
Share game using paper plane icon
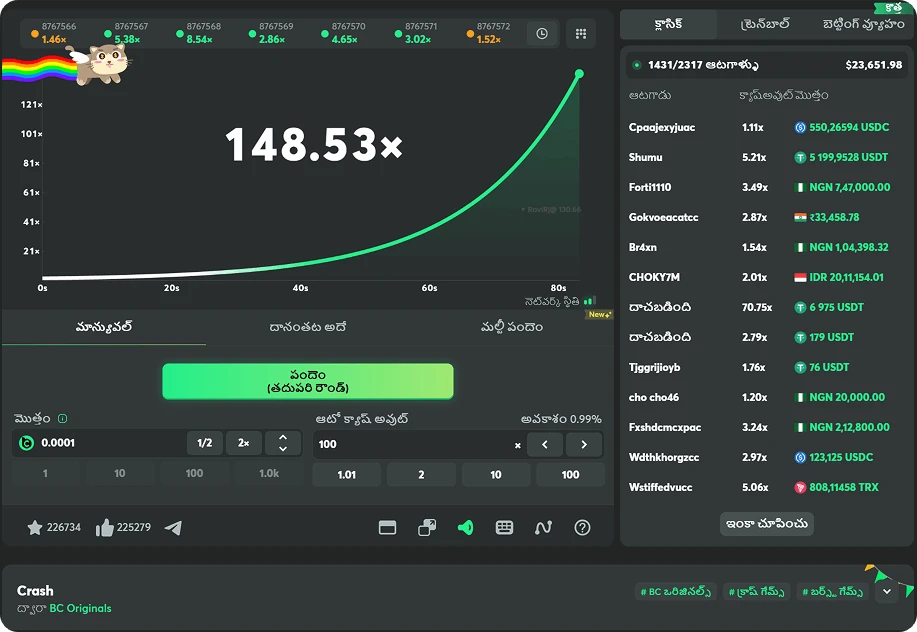click(173, 527)
